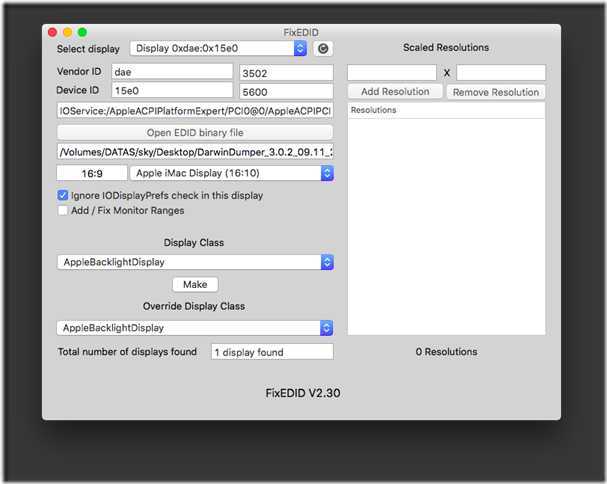Click Open EDID binary file button
Image resolution: width=607 pixels, height=484 pixels.
(x=195, y=132)
